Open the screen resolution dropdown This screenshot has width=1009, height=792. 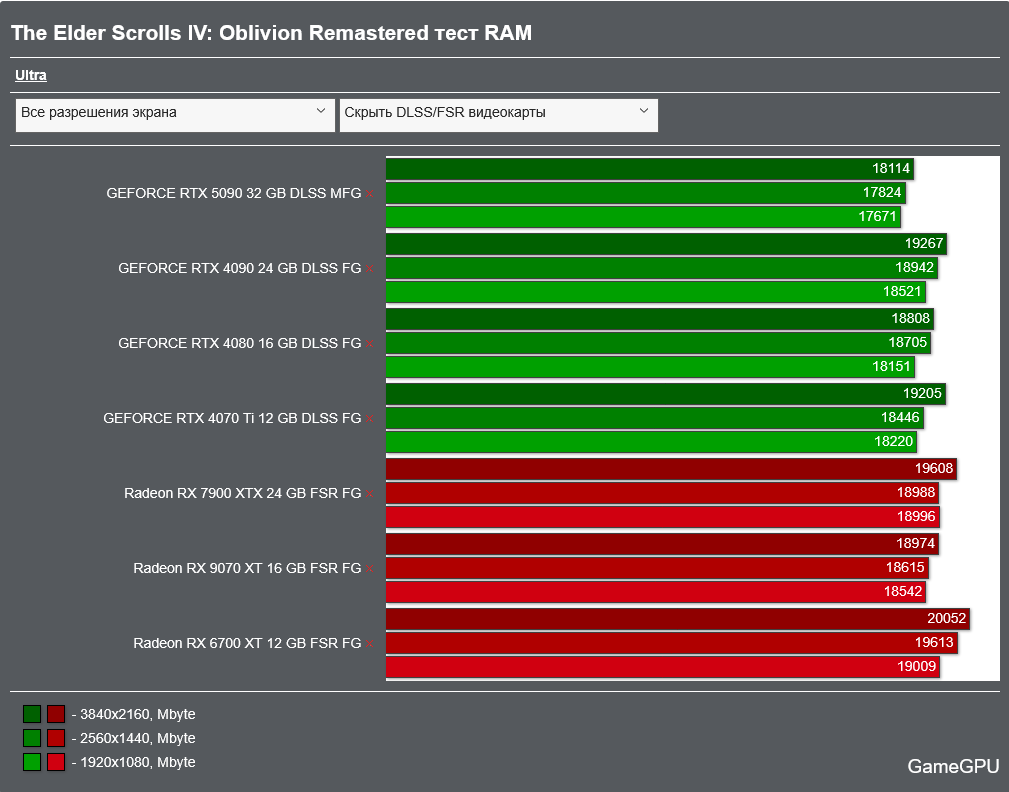click(175, 113)
